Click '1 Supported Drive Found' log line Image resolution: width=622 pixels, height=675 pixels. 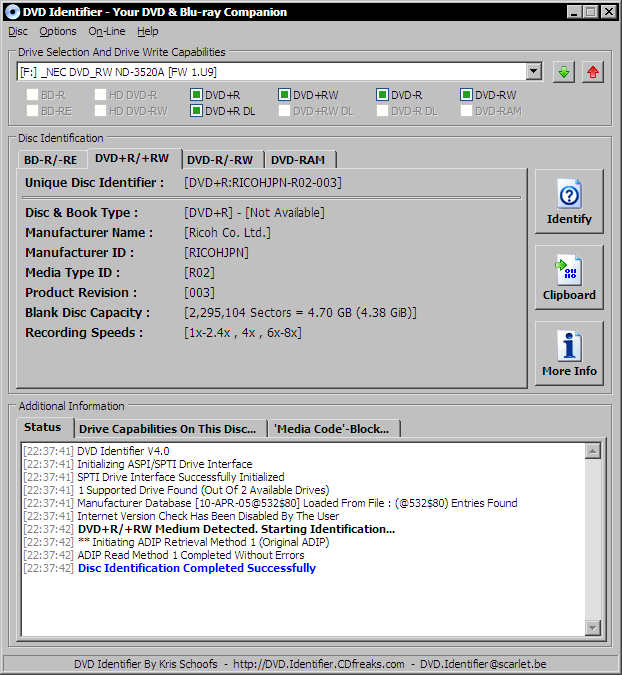tap(203, 490)
